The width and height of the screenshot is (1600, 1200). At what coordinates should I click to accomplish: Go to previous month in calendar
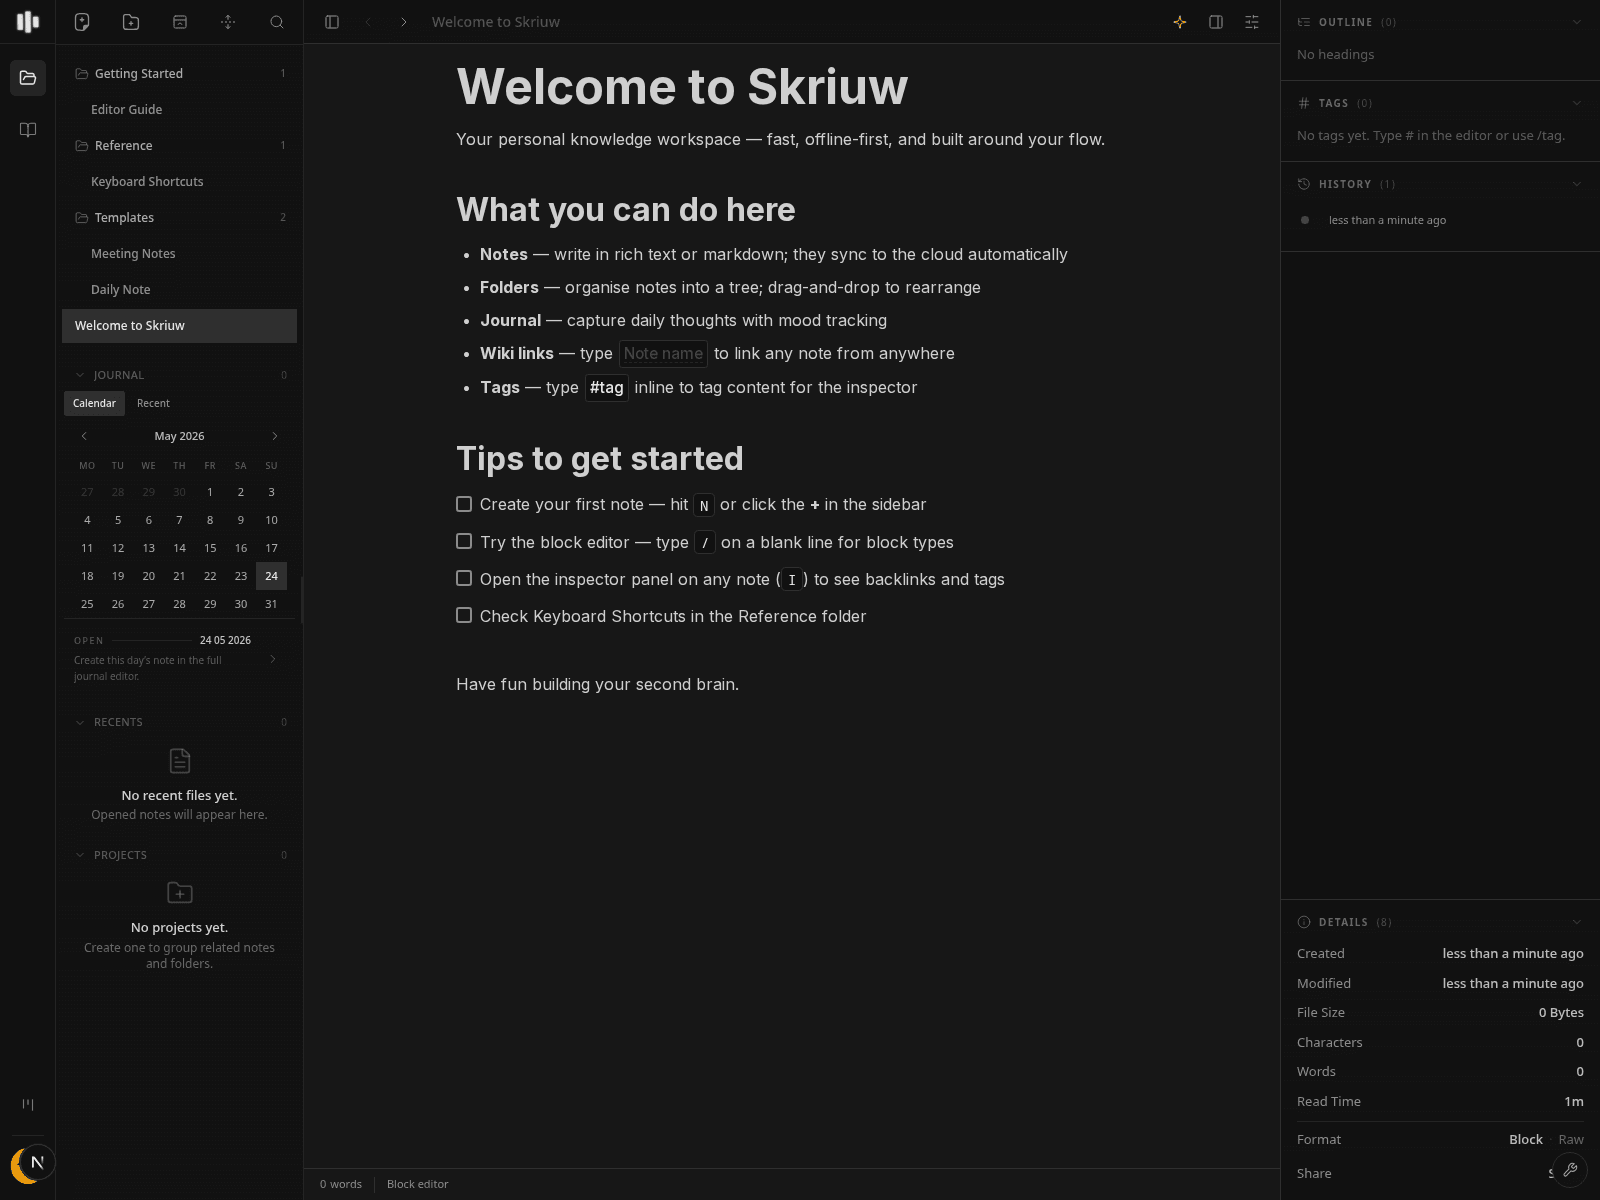84,436
